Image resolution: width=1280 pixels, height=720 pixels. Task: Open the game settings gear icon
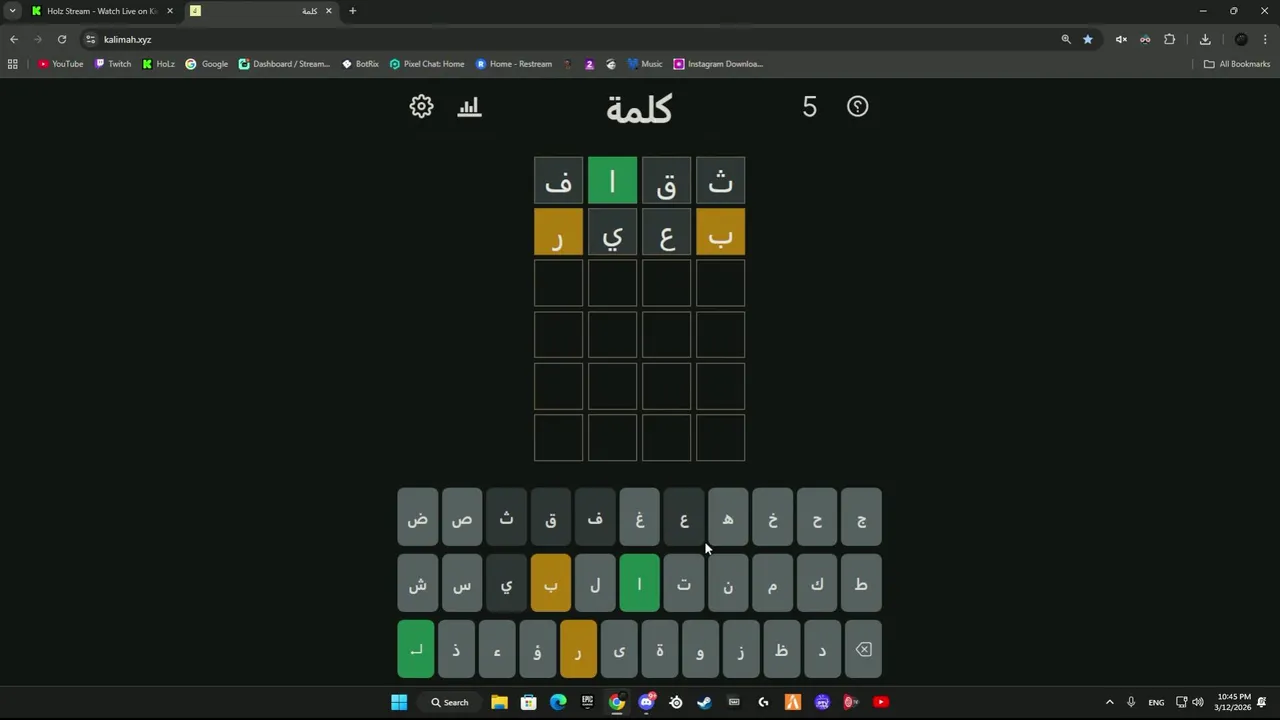[x=421, y=106]
